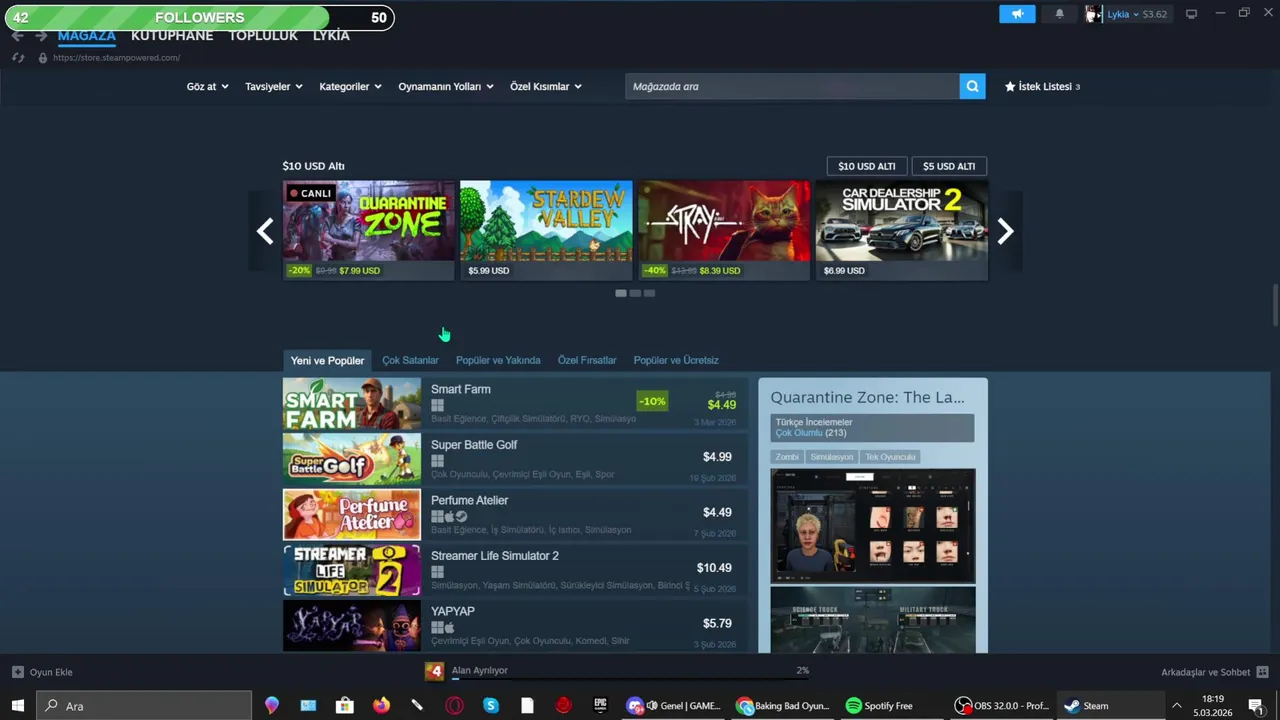1280x720 pixels.
Task: Open the Windows Start menu
Action: coord(17,705)
